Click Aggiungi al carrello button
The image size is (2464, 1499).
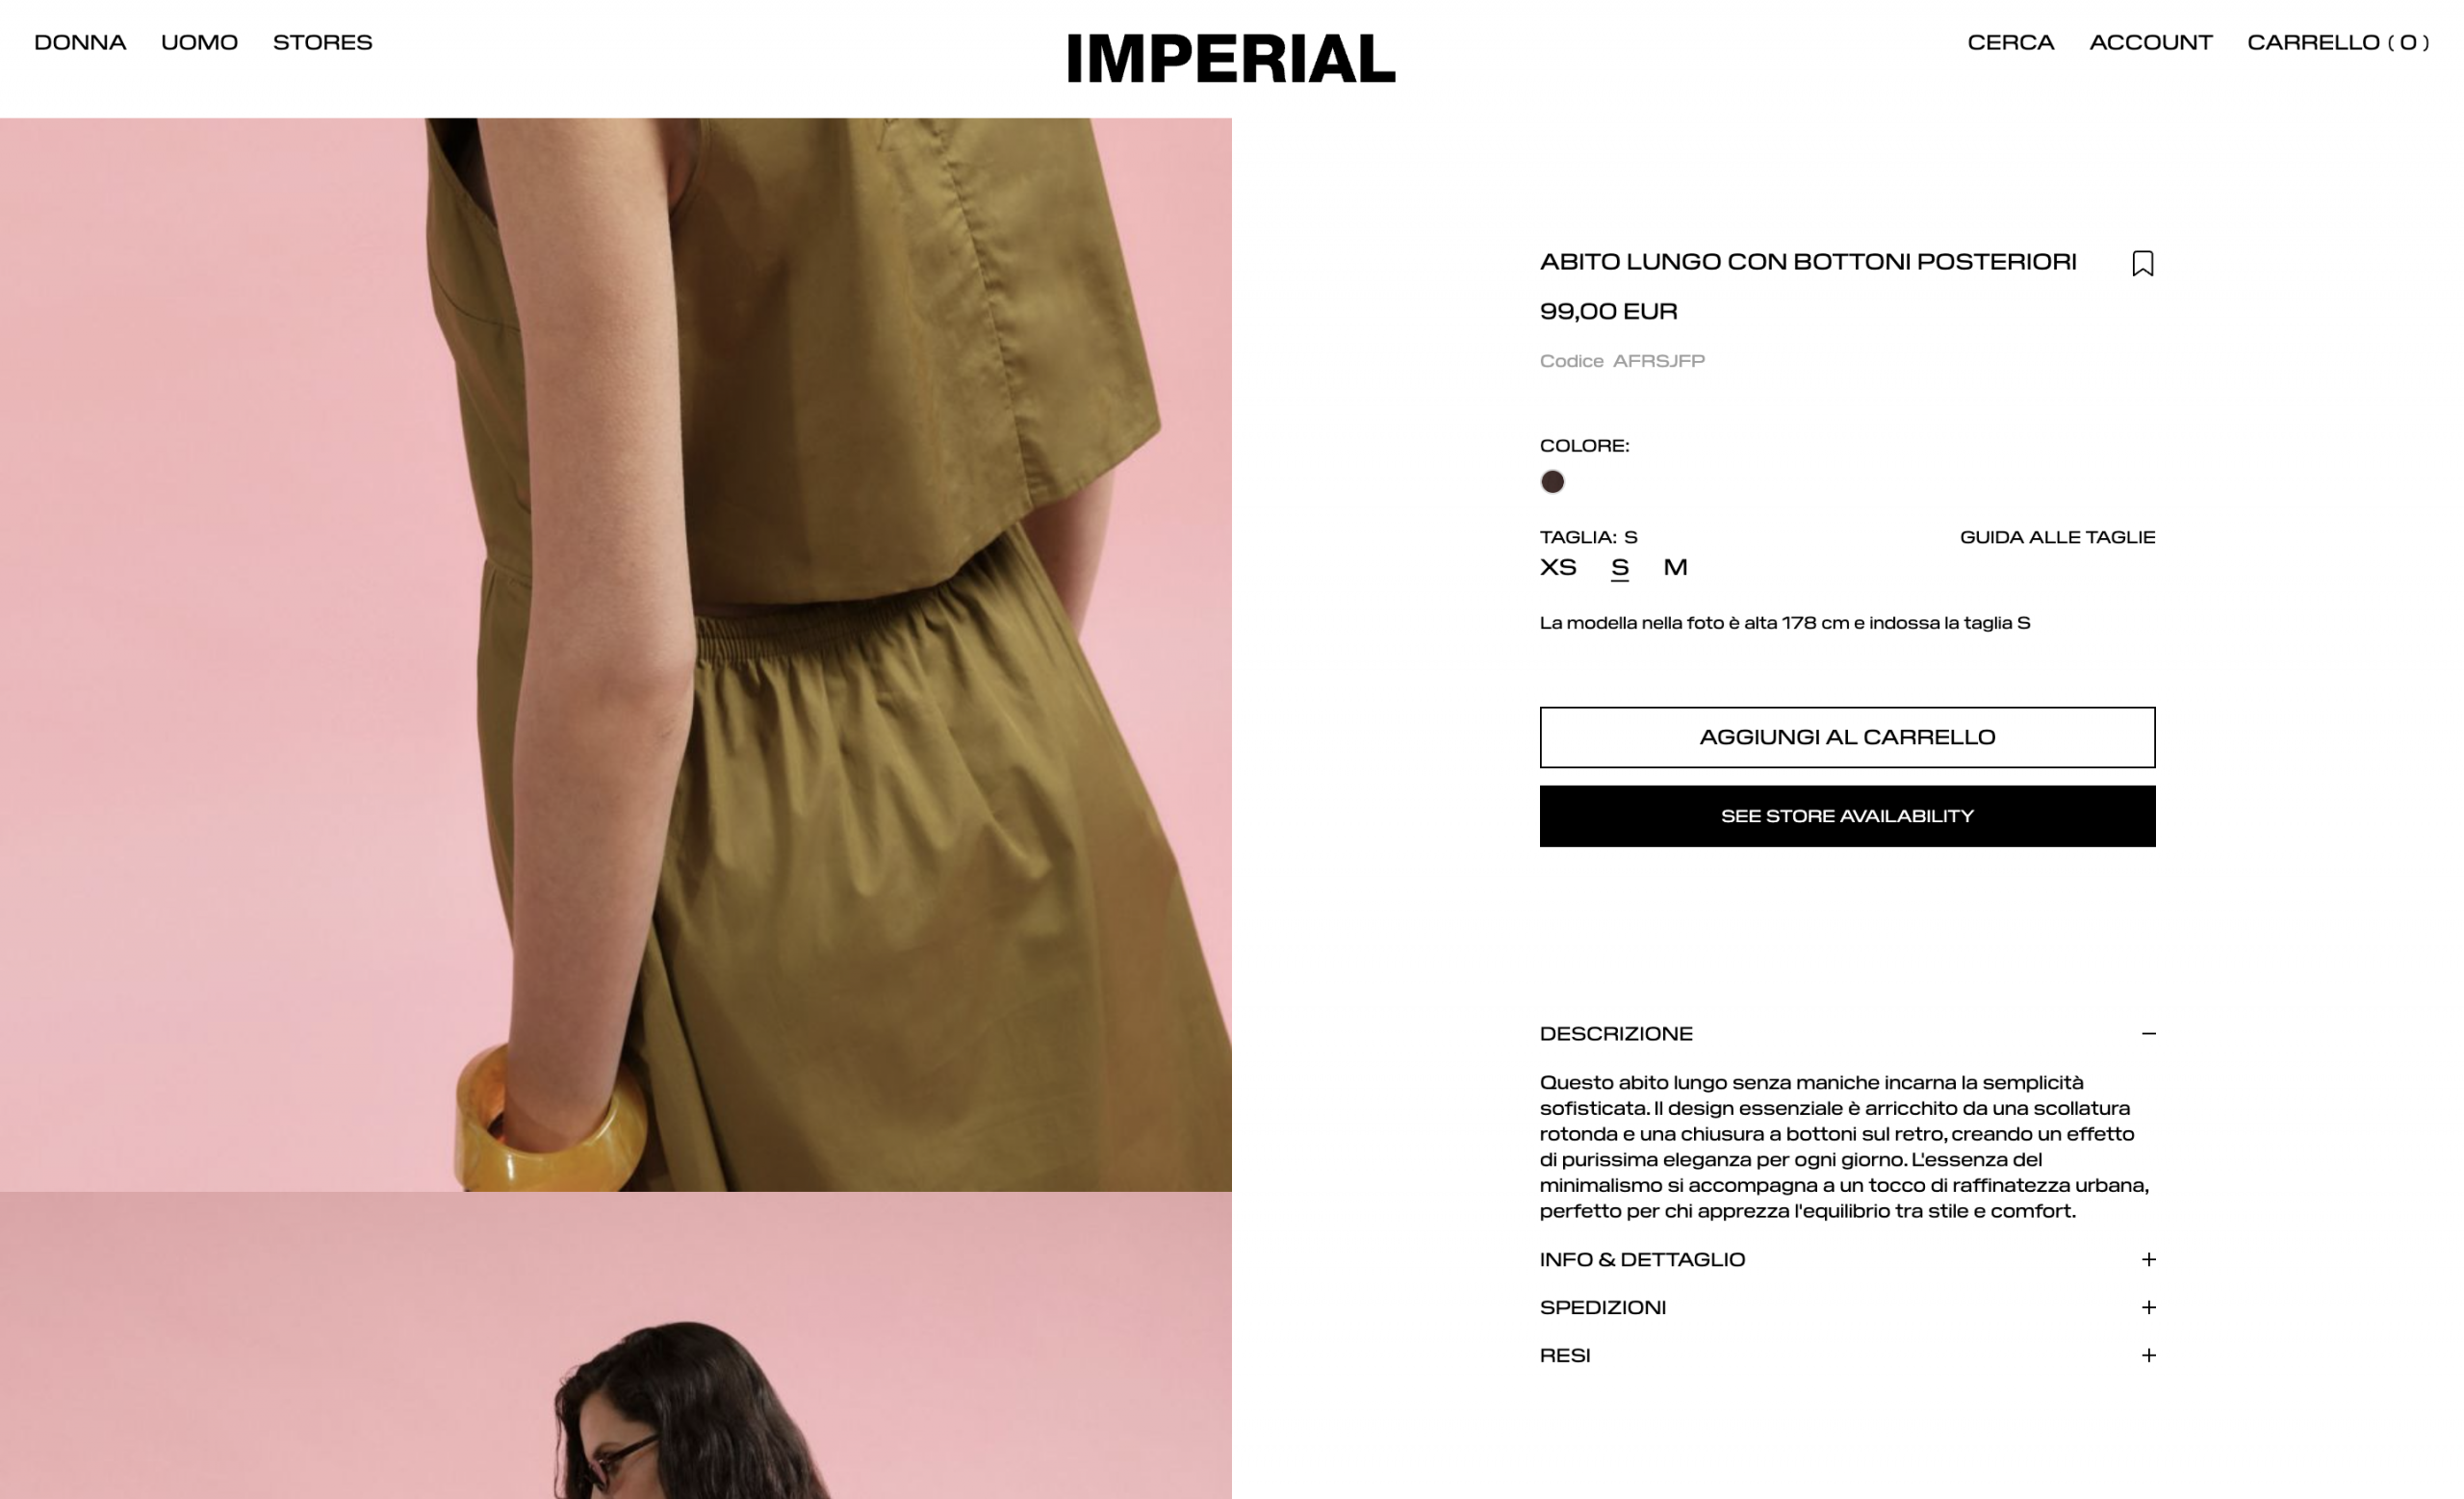pyautogui.click(x=1847, y=737)
